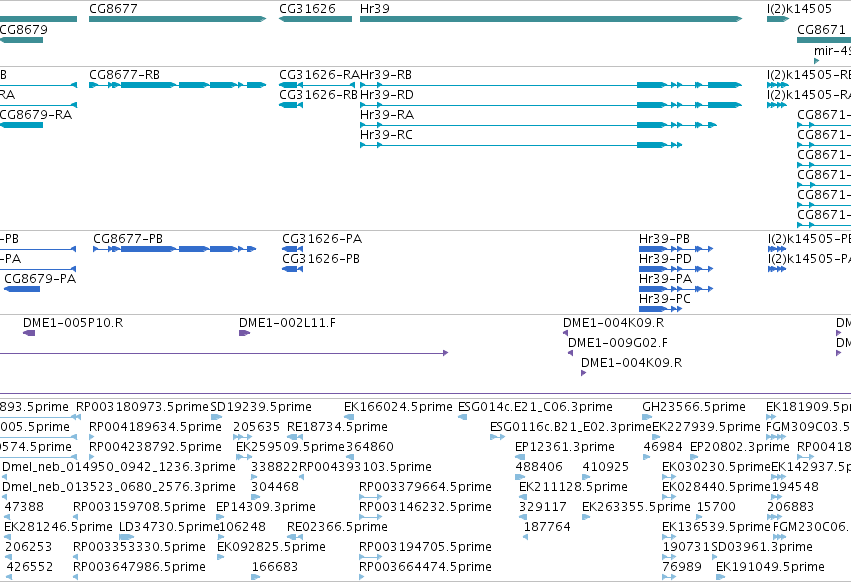Select EST GH23566.5prime
The width and height of the screenshot is (851, 582).
[x=694, y=407]
